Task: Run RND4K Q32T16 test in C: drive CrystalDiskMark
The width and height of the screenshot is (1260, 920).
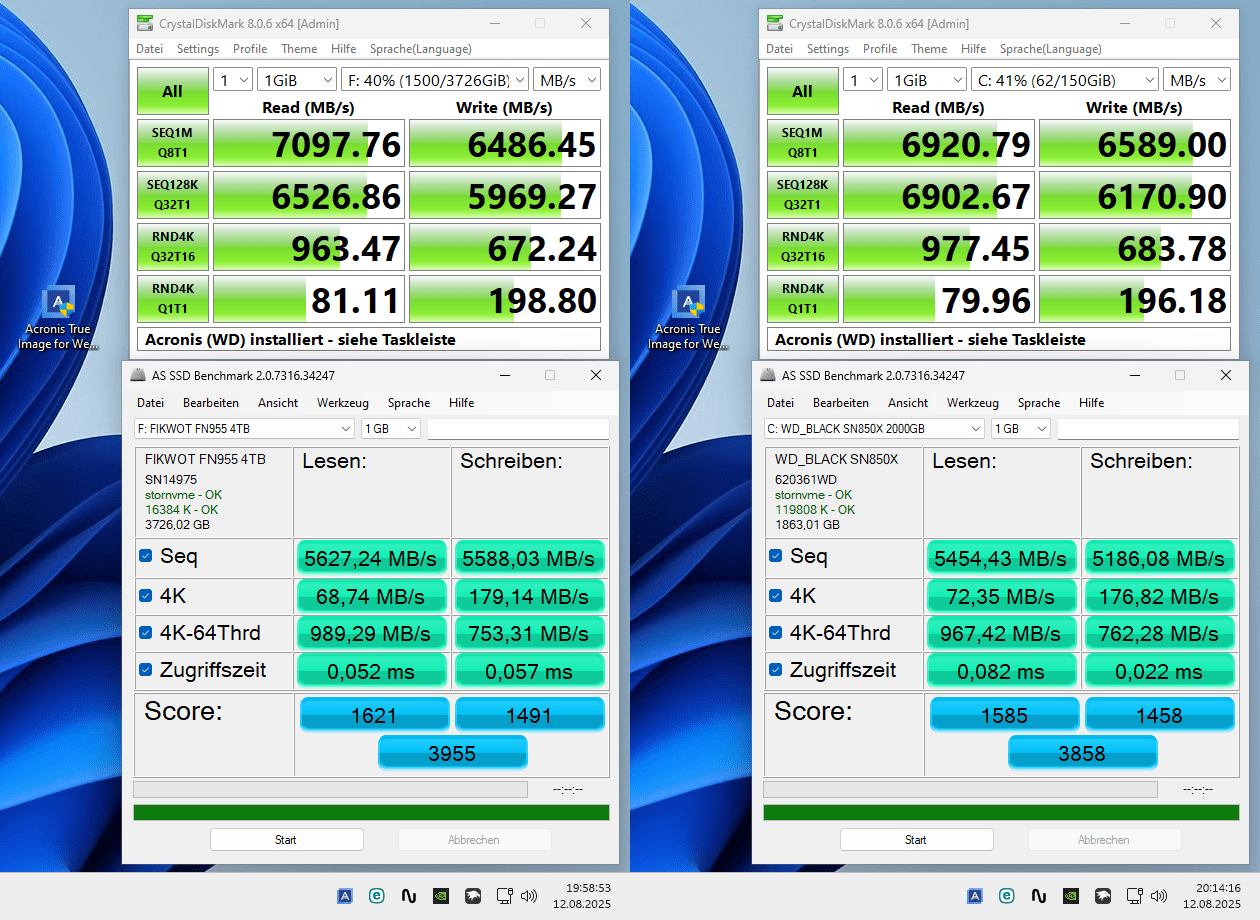Action: click(x=802, y=247)
